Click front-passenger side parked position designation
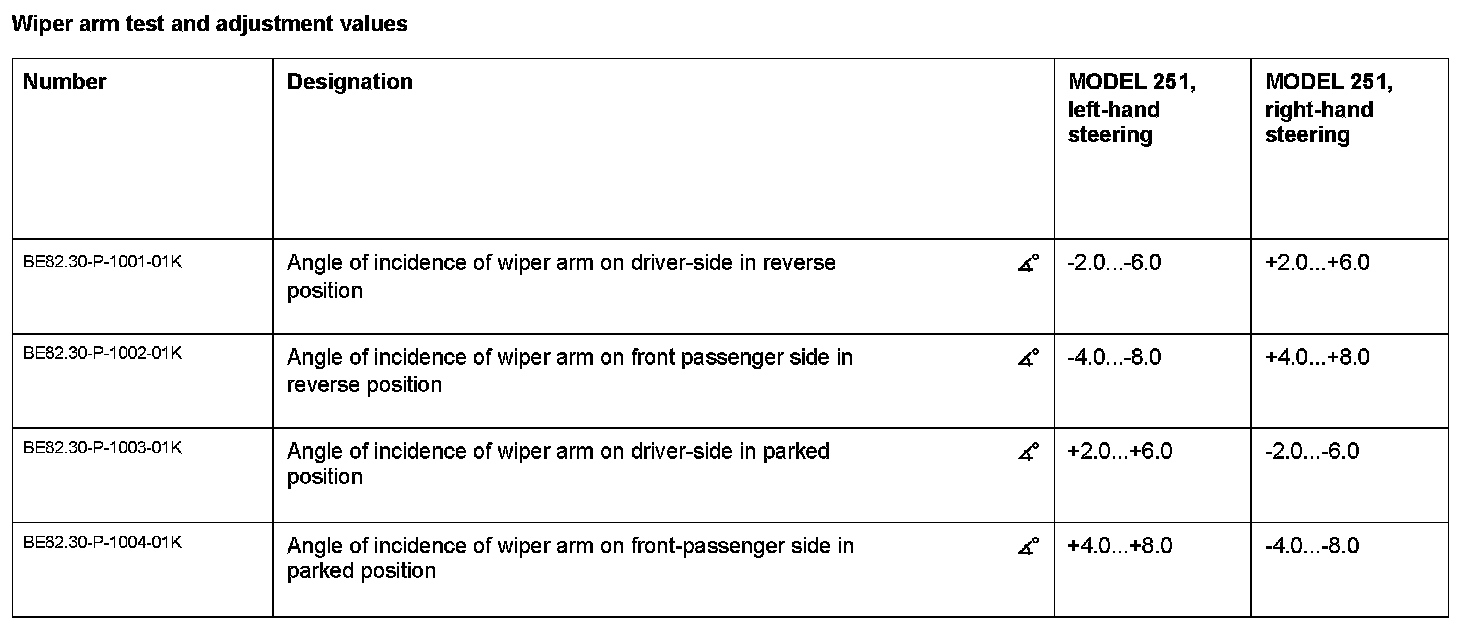The width and height of the screenshot is (1472, 628). click(571, 559)
